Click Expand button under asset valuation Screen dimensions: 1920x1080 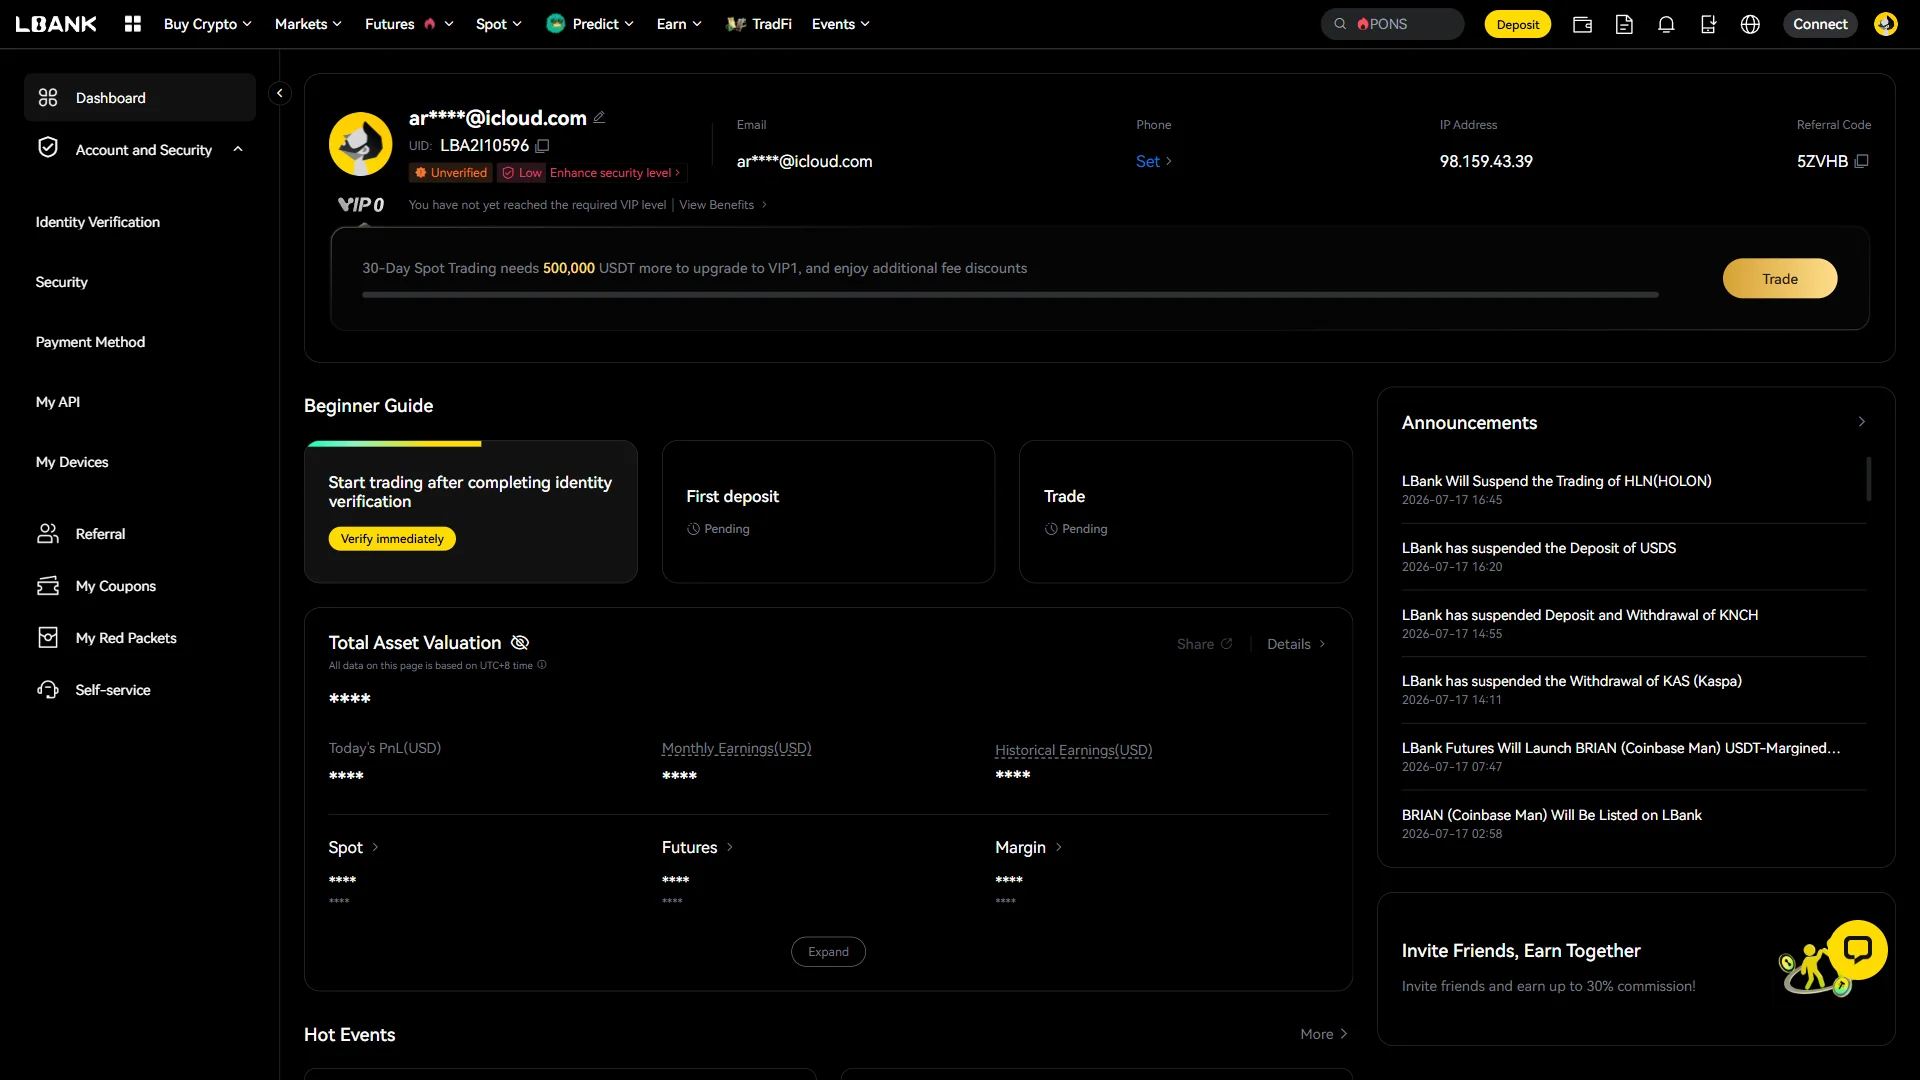tap(828, 952)
